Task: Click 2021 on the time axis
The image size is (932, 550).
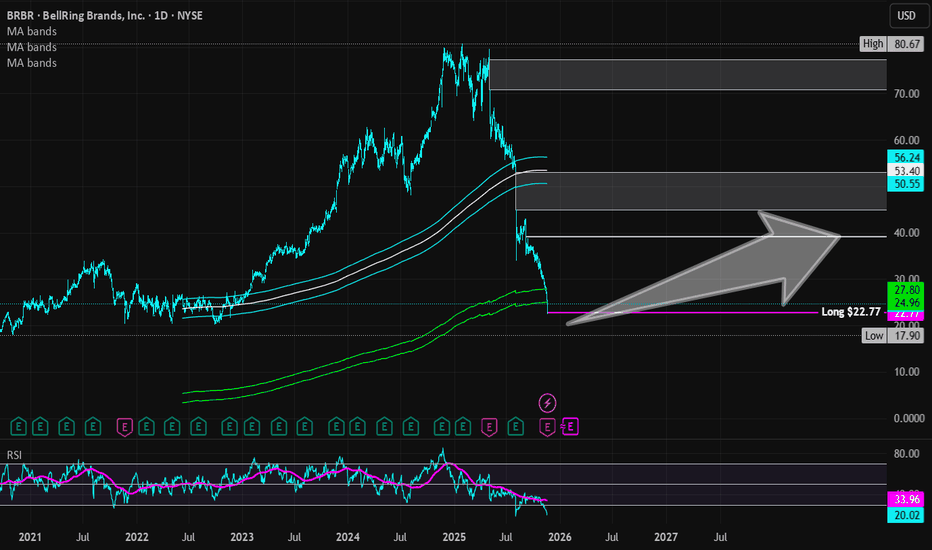Action: coord(30,537)
